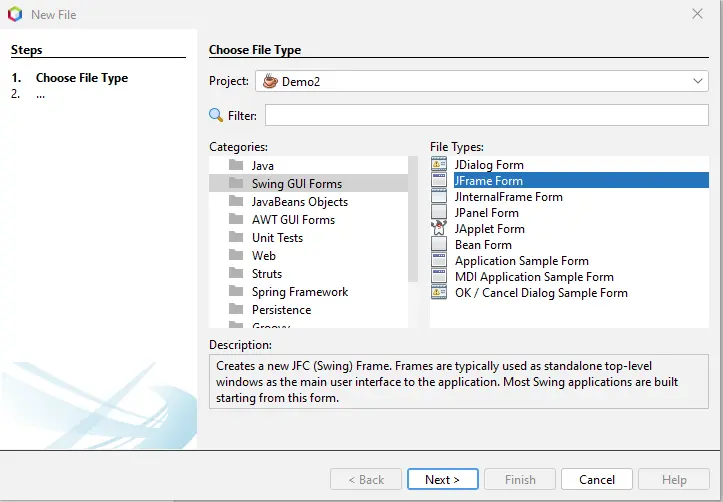
Task: Click inside the Filter text field
Action: pyautogui.click(x=486, y=115)
